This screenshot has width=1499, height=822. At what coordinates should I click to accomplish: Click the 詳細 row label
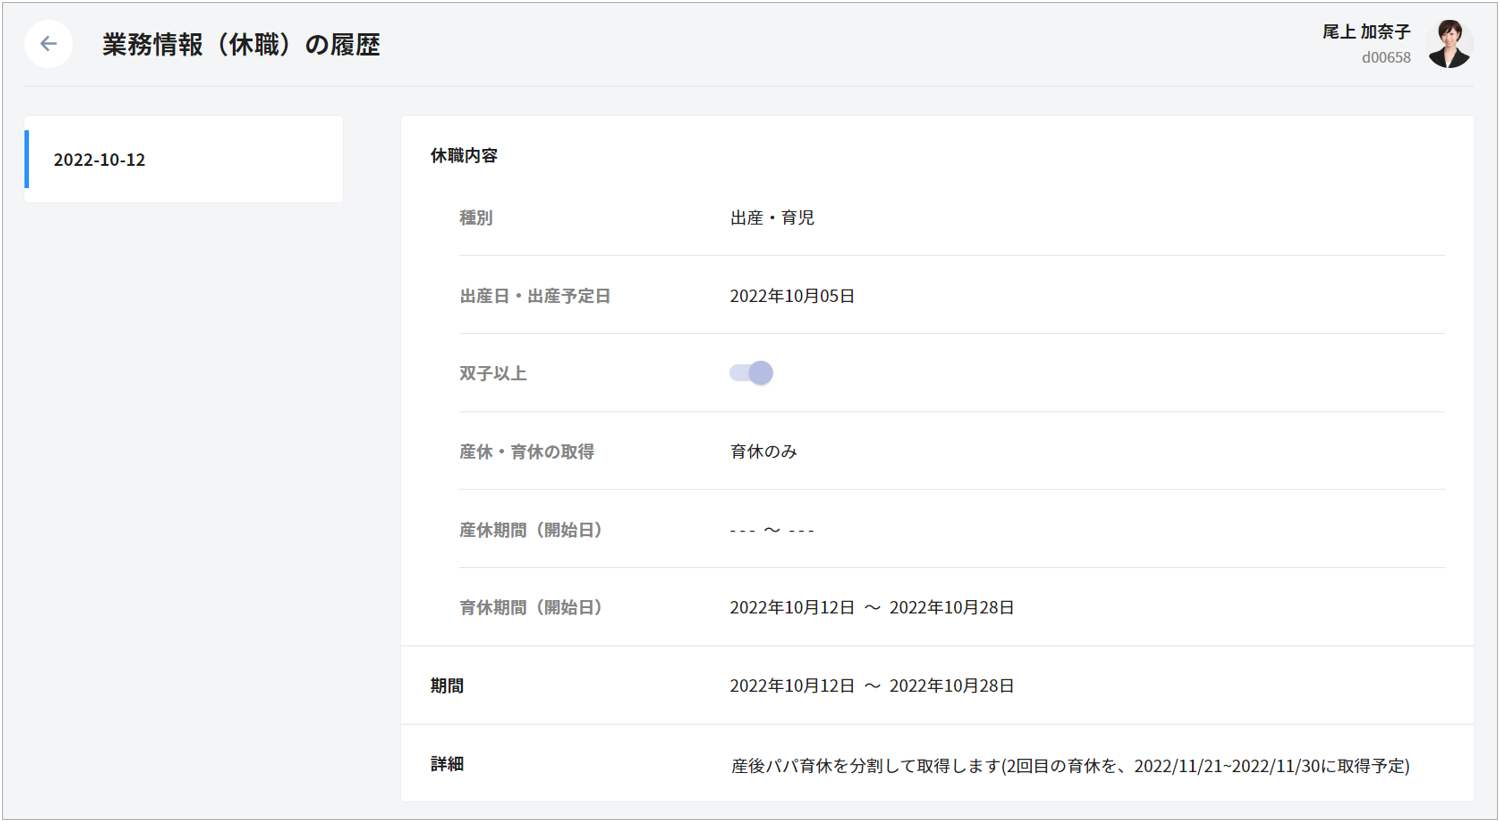point(447,764)
